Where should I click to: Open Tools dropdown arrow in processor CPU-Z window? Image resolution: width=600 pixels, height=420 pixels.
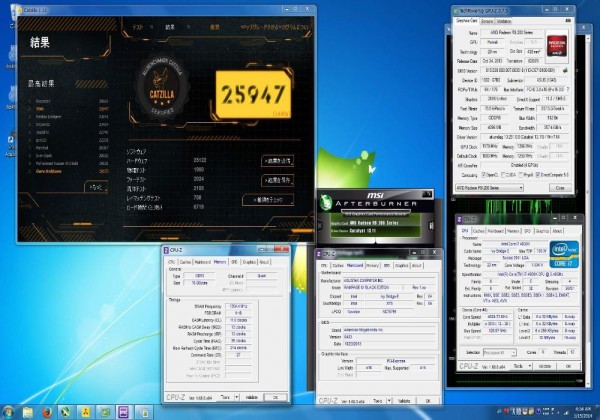point(530,366)
